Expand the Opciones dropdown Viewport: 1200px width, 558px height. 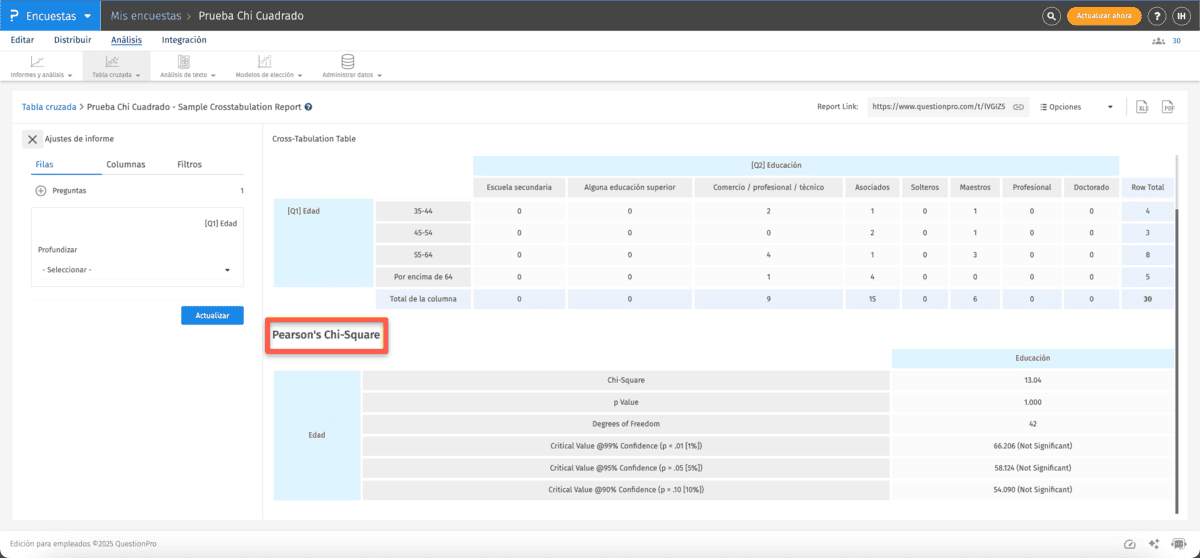1076,107
